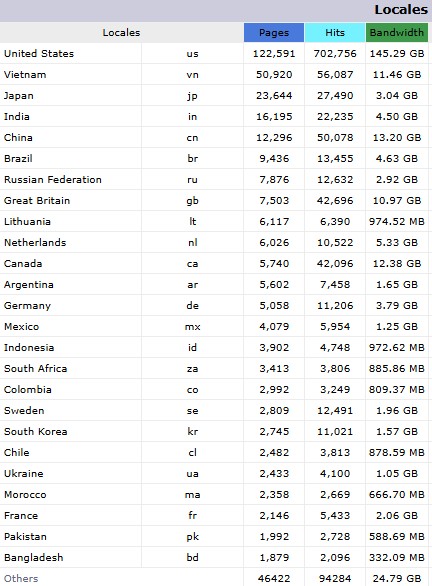This screenshot has width=432, height=586.
Task: Click the Vietnam country name
Action: (25, 74)
